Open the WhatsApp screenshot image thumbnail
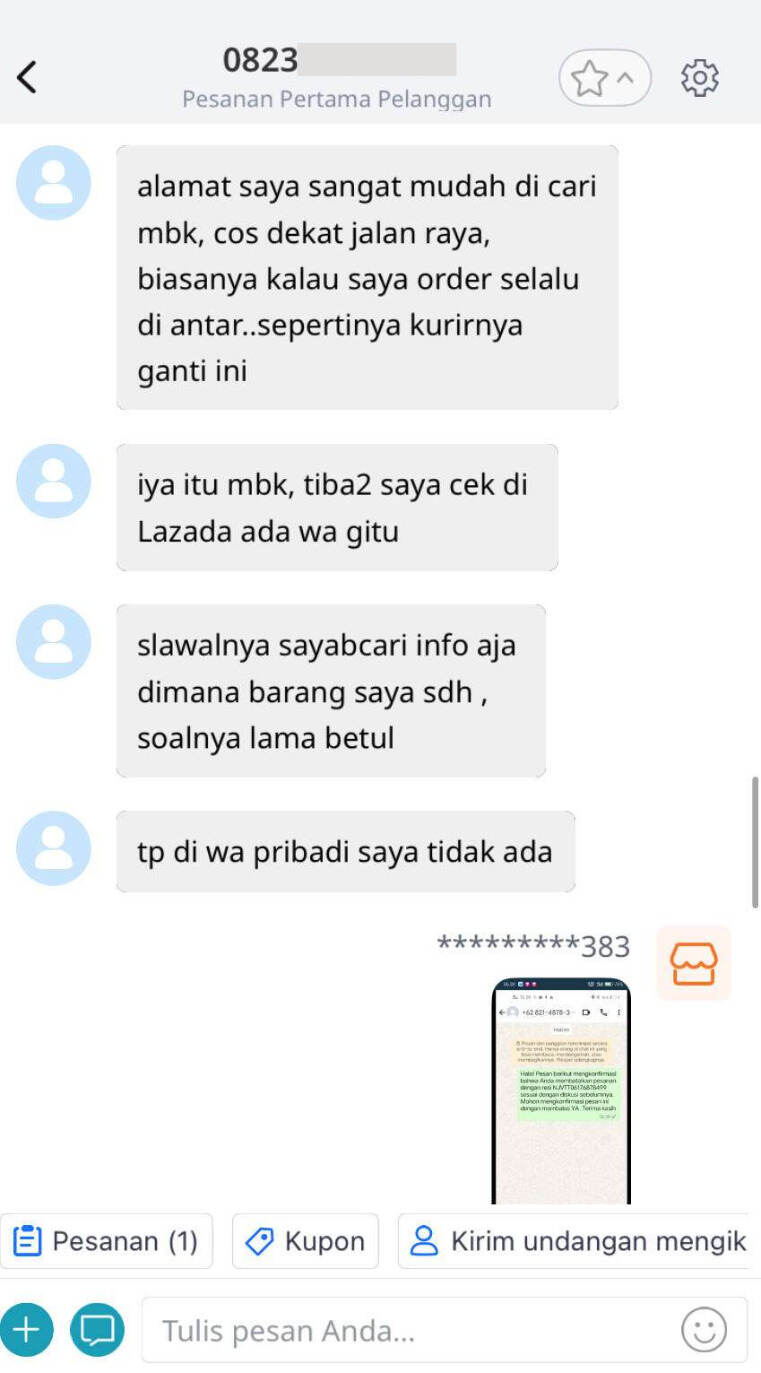The width and height of the screenshot is (761, 1373). pyautogui.click(x=561, y=1091)
